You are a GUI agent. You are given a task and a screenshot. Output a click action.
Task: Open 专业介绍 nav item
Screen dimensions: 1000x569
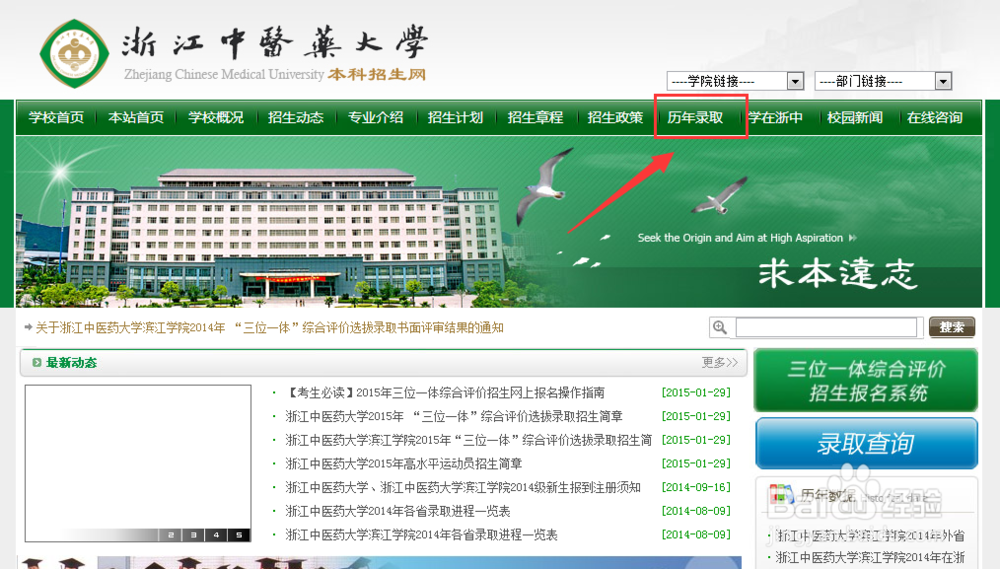(x=375, y=117)
